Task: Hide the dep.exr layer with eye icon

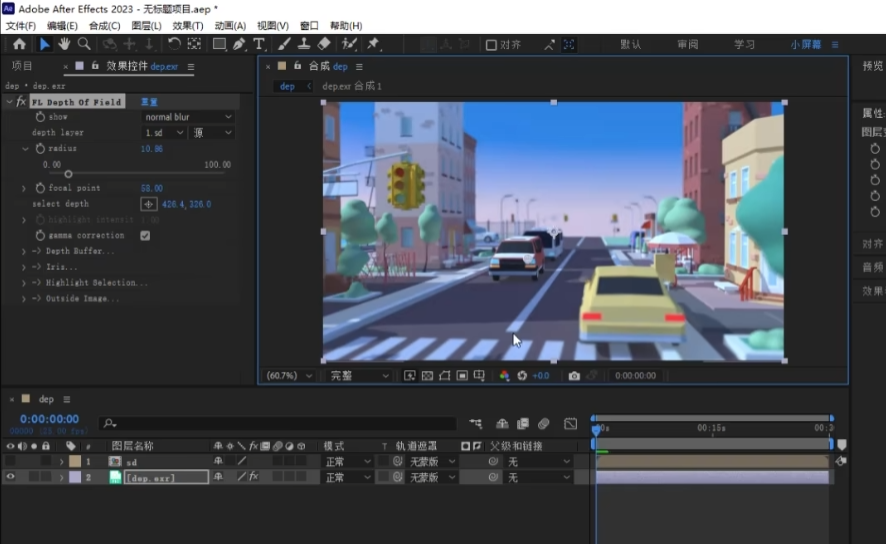Action: (x=11, y=478)
